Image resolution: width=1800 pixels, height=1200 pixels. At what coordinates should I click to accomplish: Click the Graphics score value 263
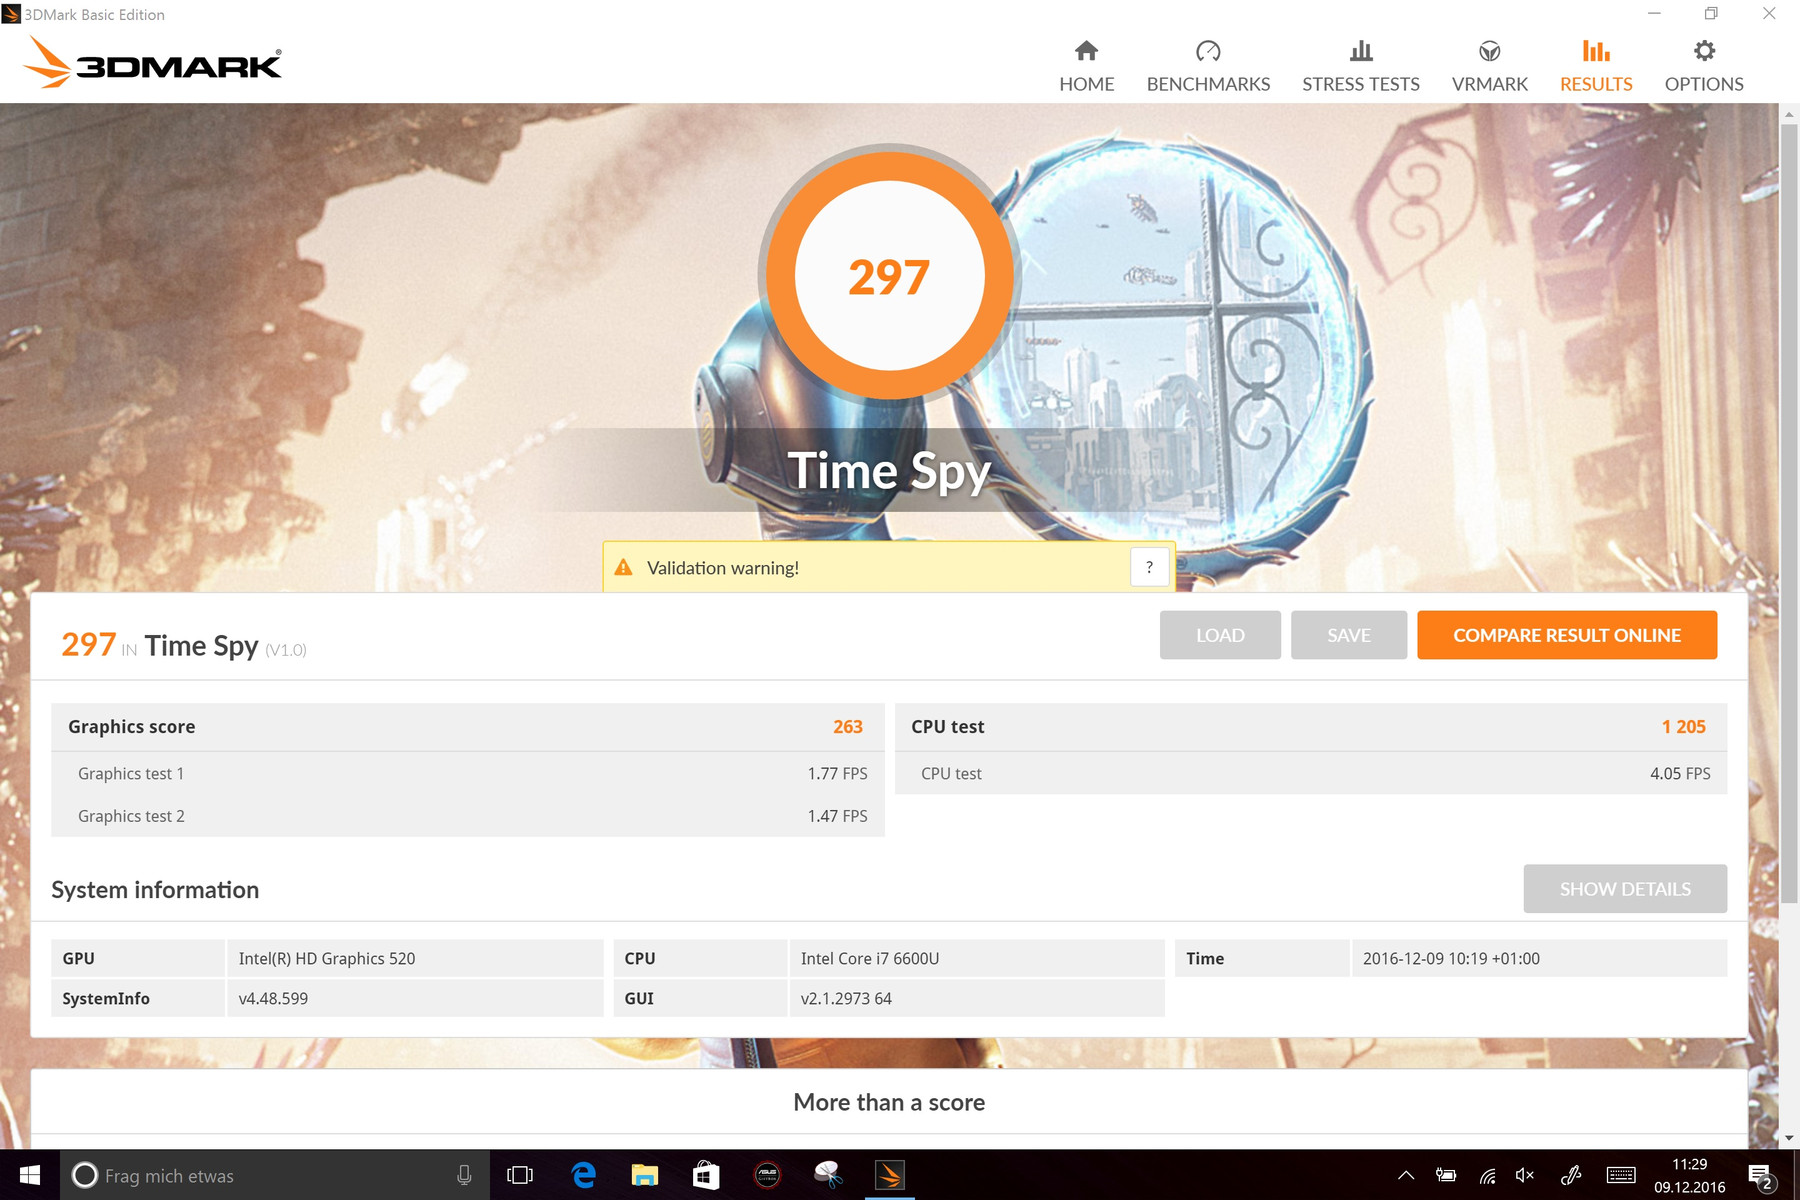[848, 727]
